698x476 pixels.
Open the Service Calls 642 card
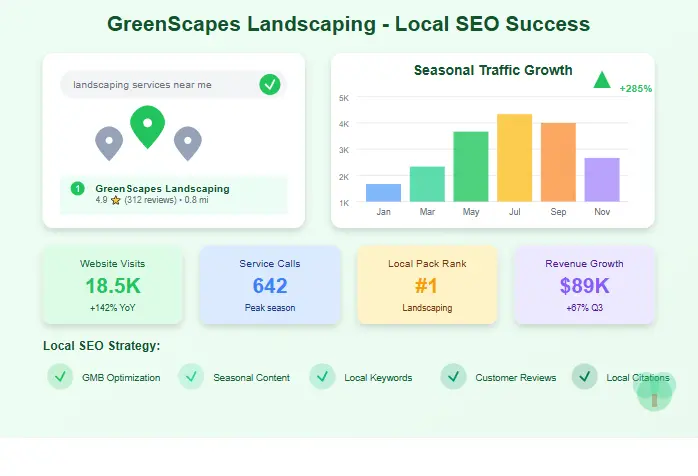pyautogui.click(x=269, y=285)
